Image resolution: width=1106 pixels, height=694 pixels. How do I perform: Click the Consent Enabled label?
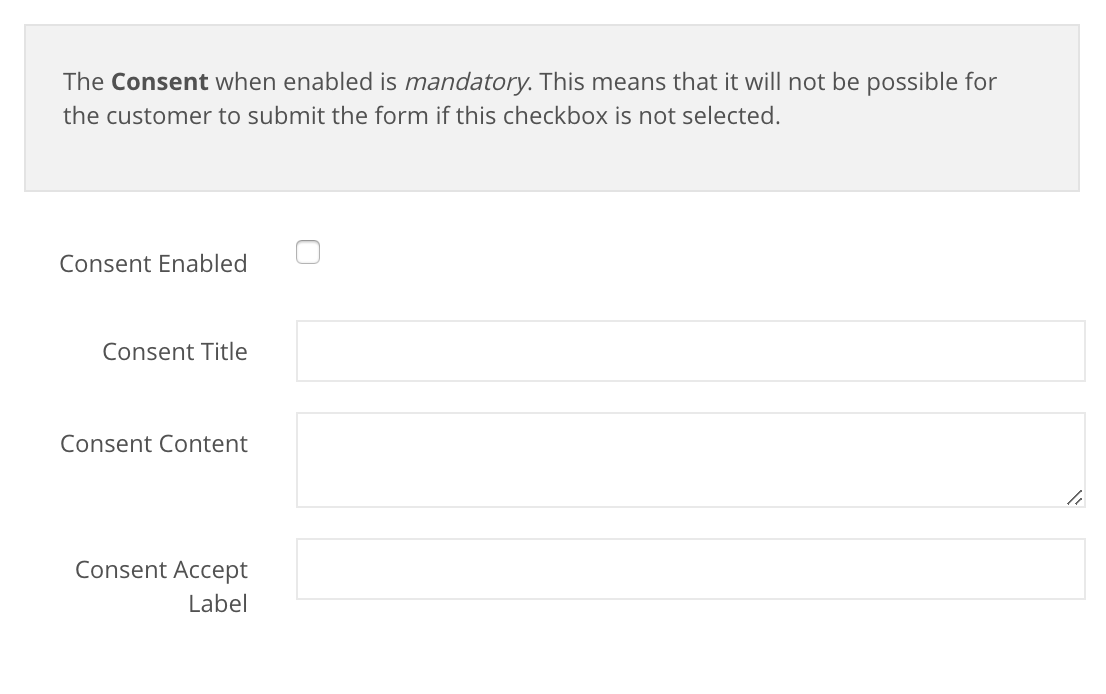click(153, 263)
